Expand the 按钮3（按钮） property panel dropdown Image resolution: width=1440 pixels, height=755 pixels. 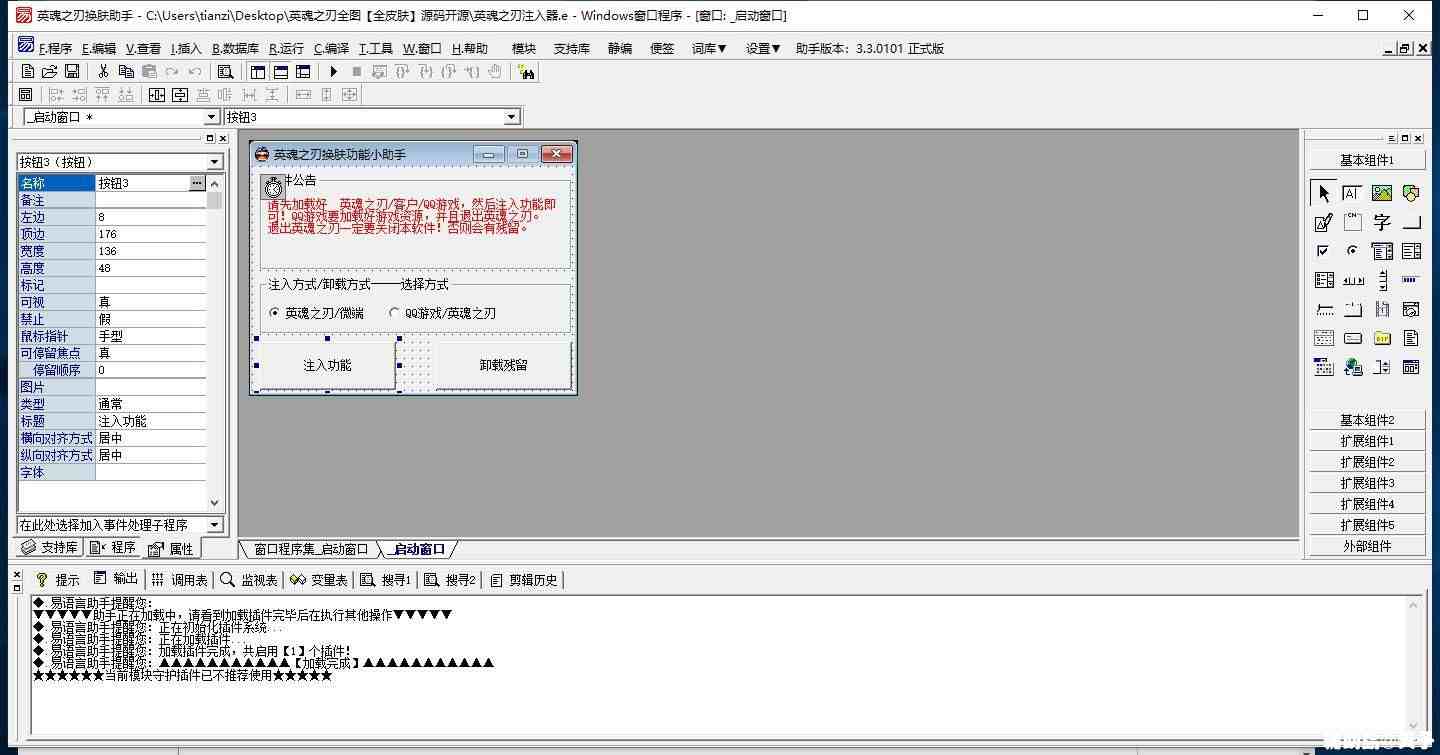[x=215, y=162]
